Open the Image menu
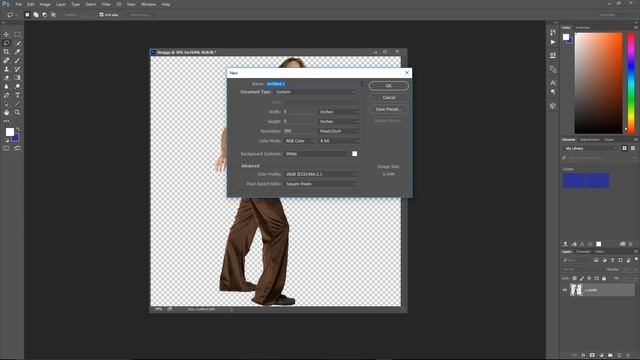The width and height of the screenshot is (640, 360). pyautogui.click(x=45, y=4)
